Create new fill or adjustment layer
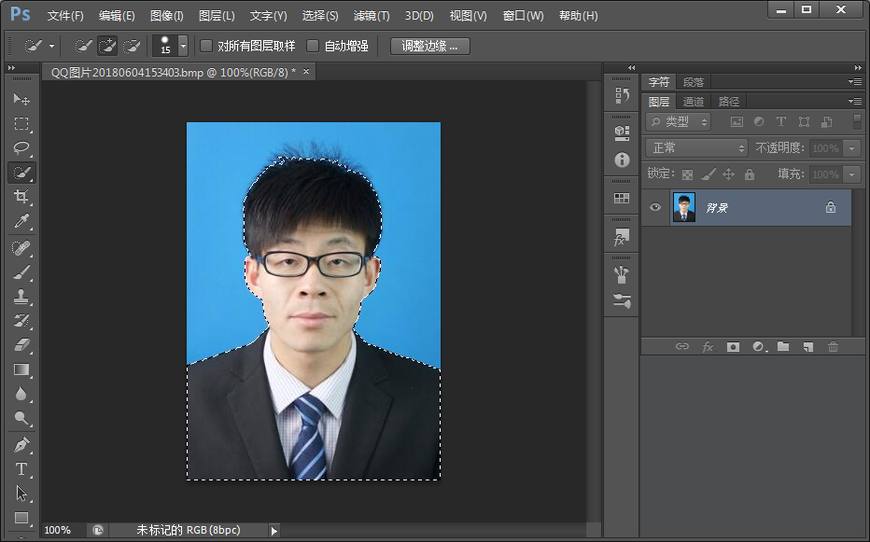The width and height of the screenshot is (870, 542). pyautogui.click(x=759, y=347)
